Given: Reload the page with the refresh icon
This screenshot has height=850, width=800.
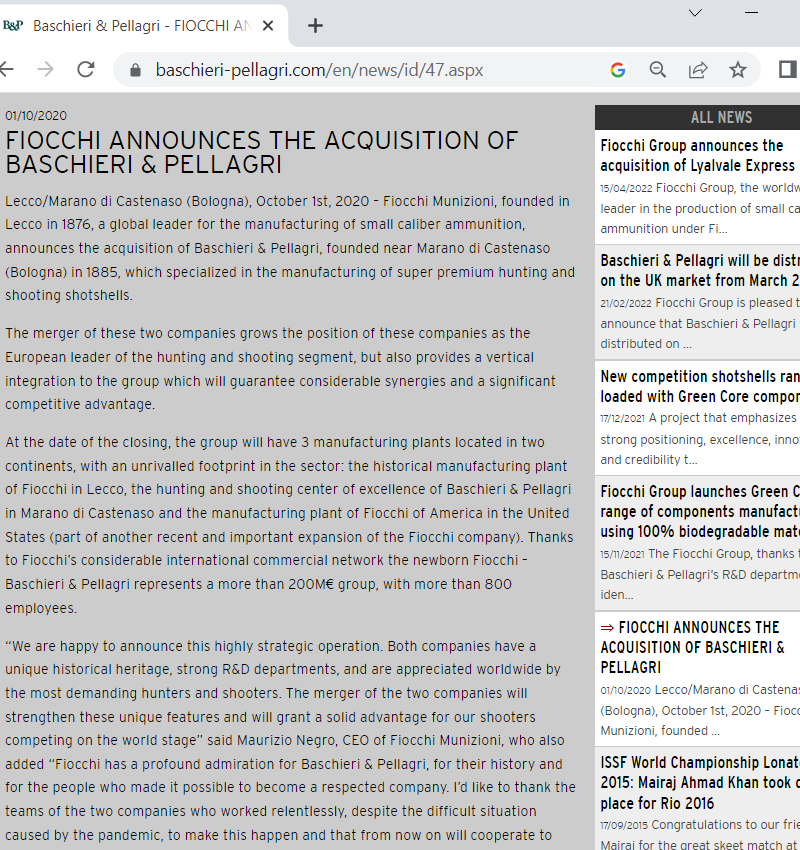Looking at the screenshot, I should 86,69.
